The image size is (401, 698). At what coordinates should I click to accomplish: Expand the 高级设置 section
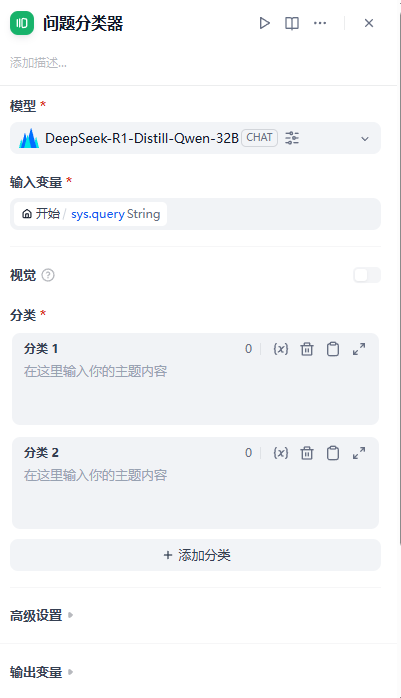[x=41, y=616]
